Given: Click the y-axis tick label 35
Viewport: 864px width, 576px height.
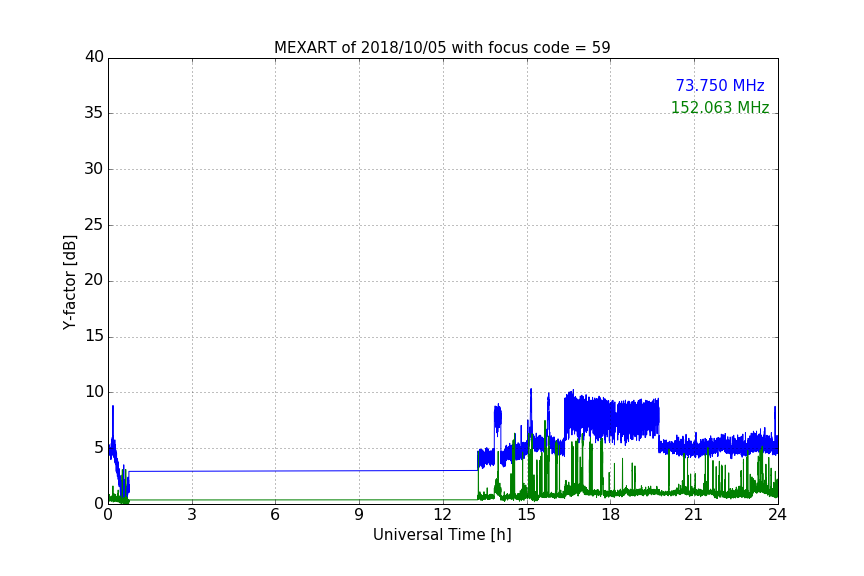Looking at the screenshot, I should pyautogui.click(x=94, y=113).
